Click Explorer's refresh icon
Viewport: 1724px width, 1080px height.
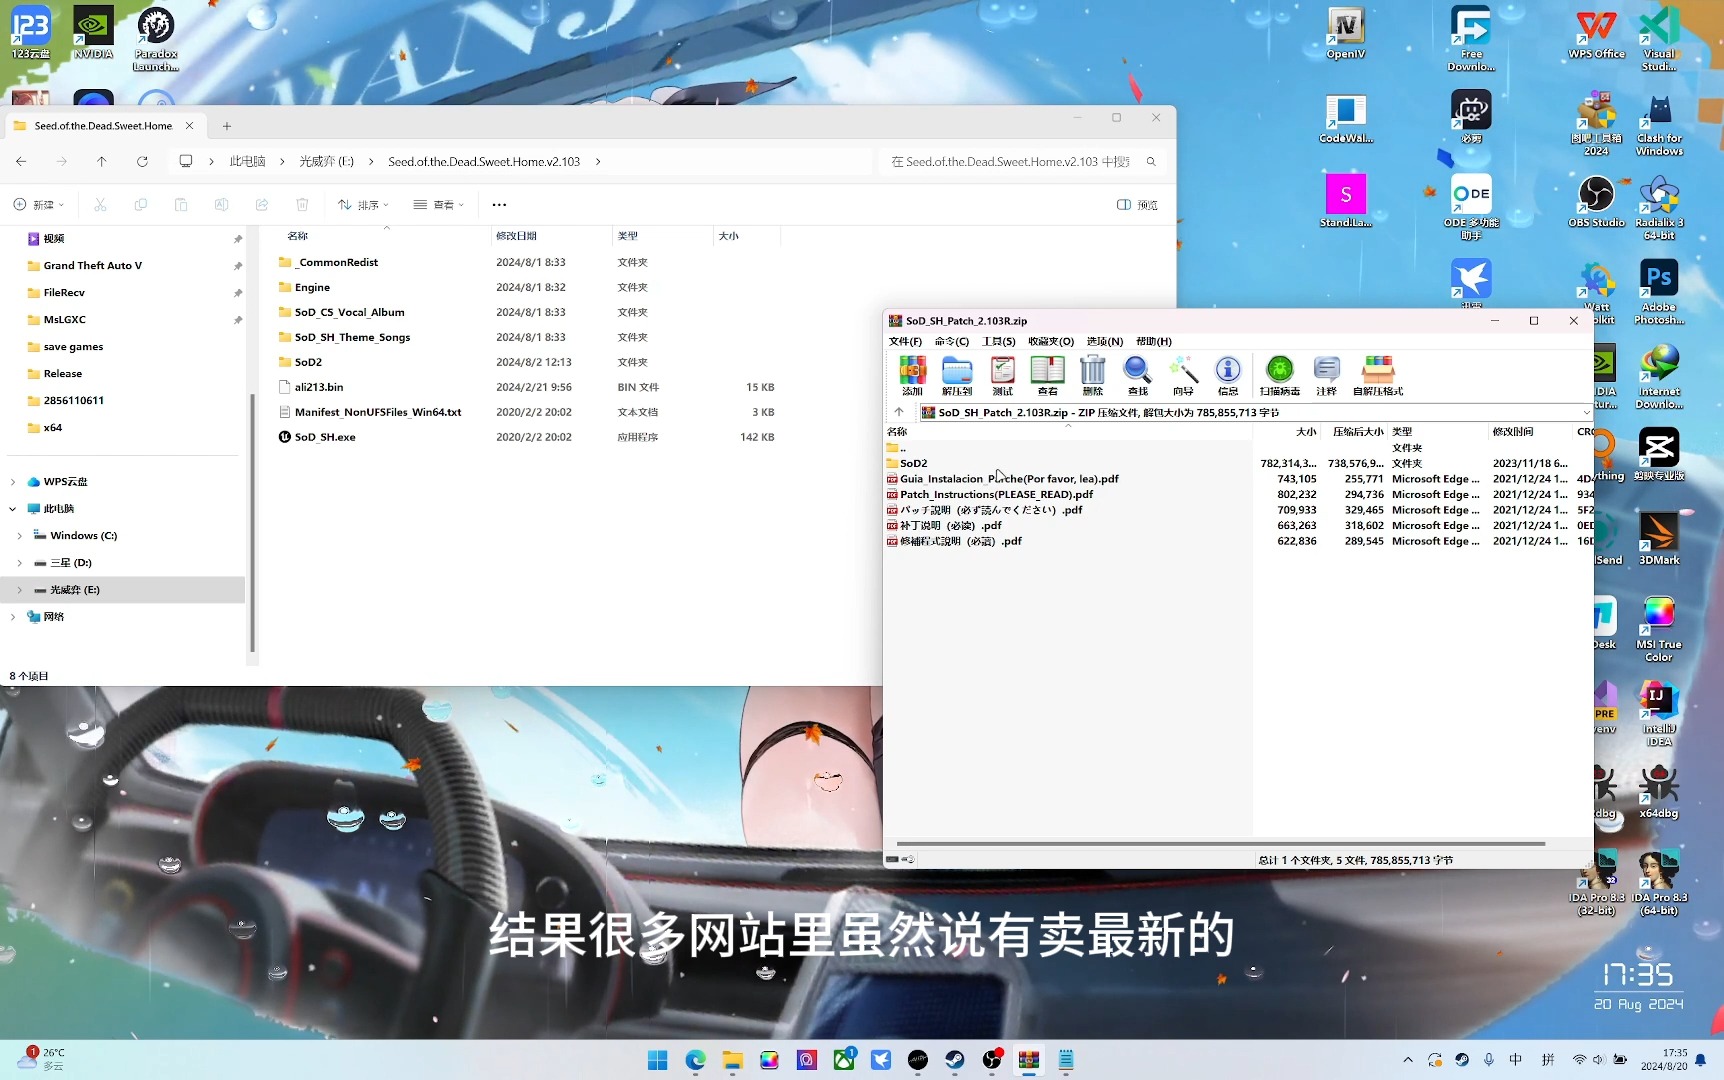[142, 161]
